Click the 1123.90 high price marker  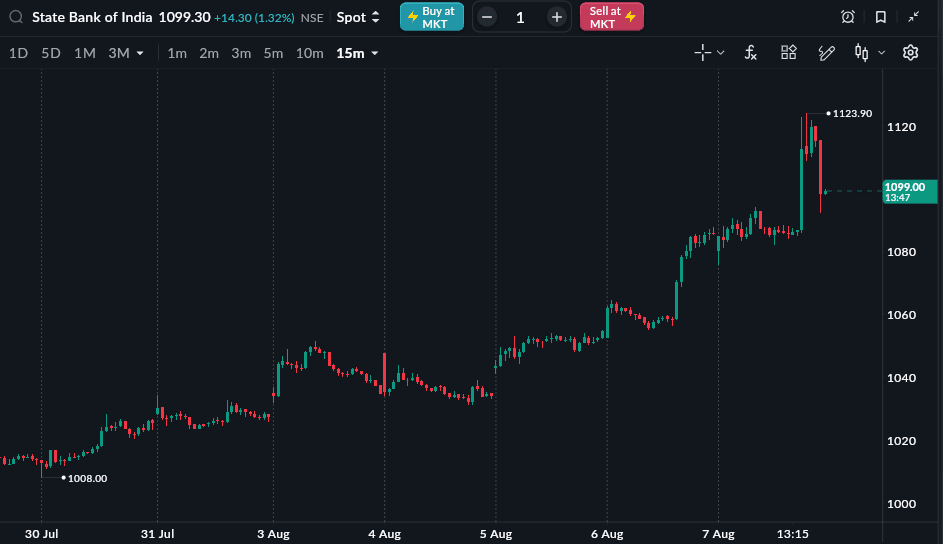coord(852,114)
